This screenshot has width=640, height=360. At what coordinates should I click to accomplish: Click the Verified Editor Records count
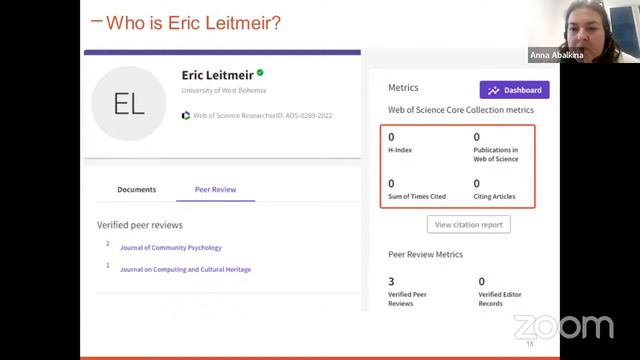pos(482,282)
